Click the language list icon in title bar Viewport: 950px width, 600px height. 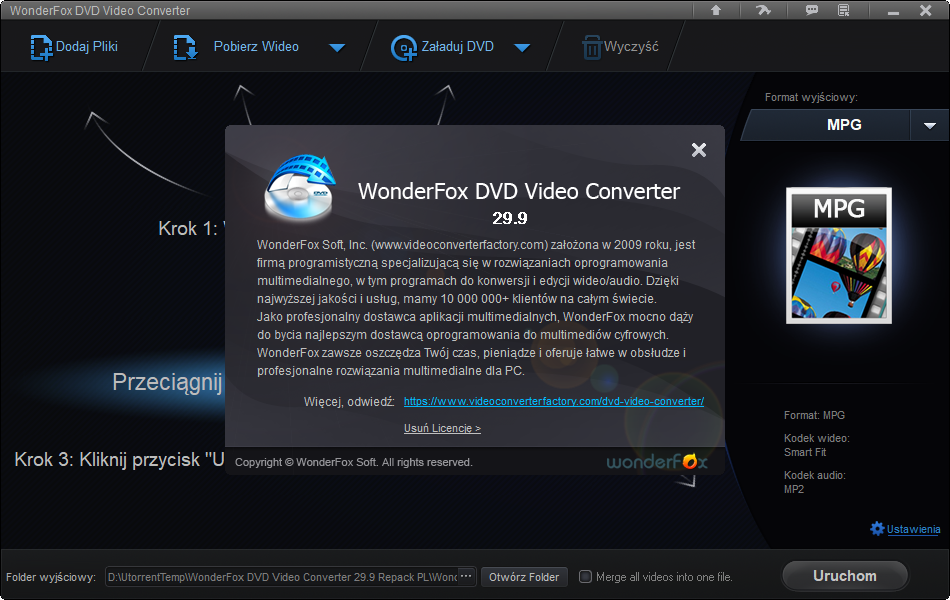pos(843,10)
